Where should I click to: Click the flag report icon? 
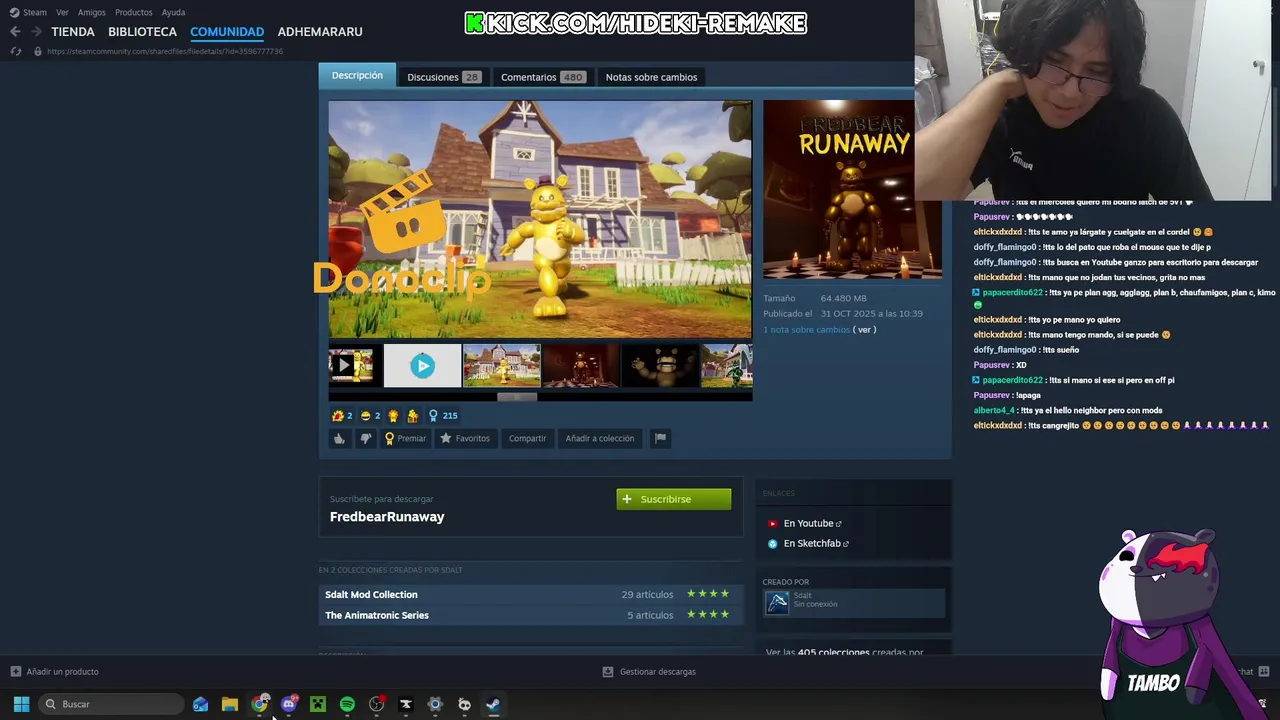pyautogui.click(x=660, y=438)
